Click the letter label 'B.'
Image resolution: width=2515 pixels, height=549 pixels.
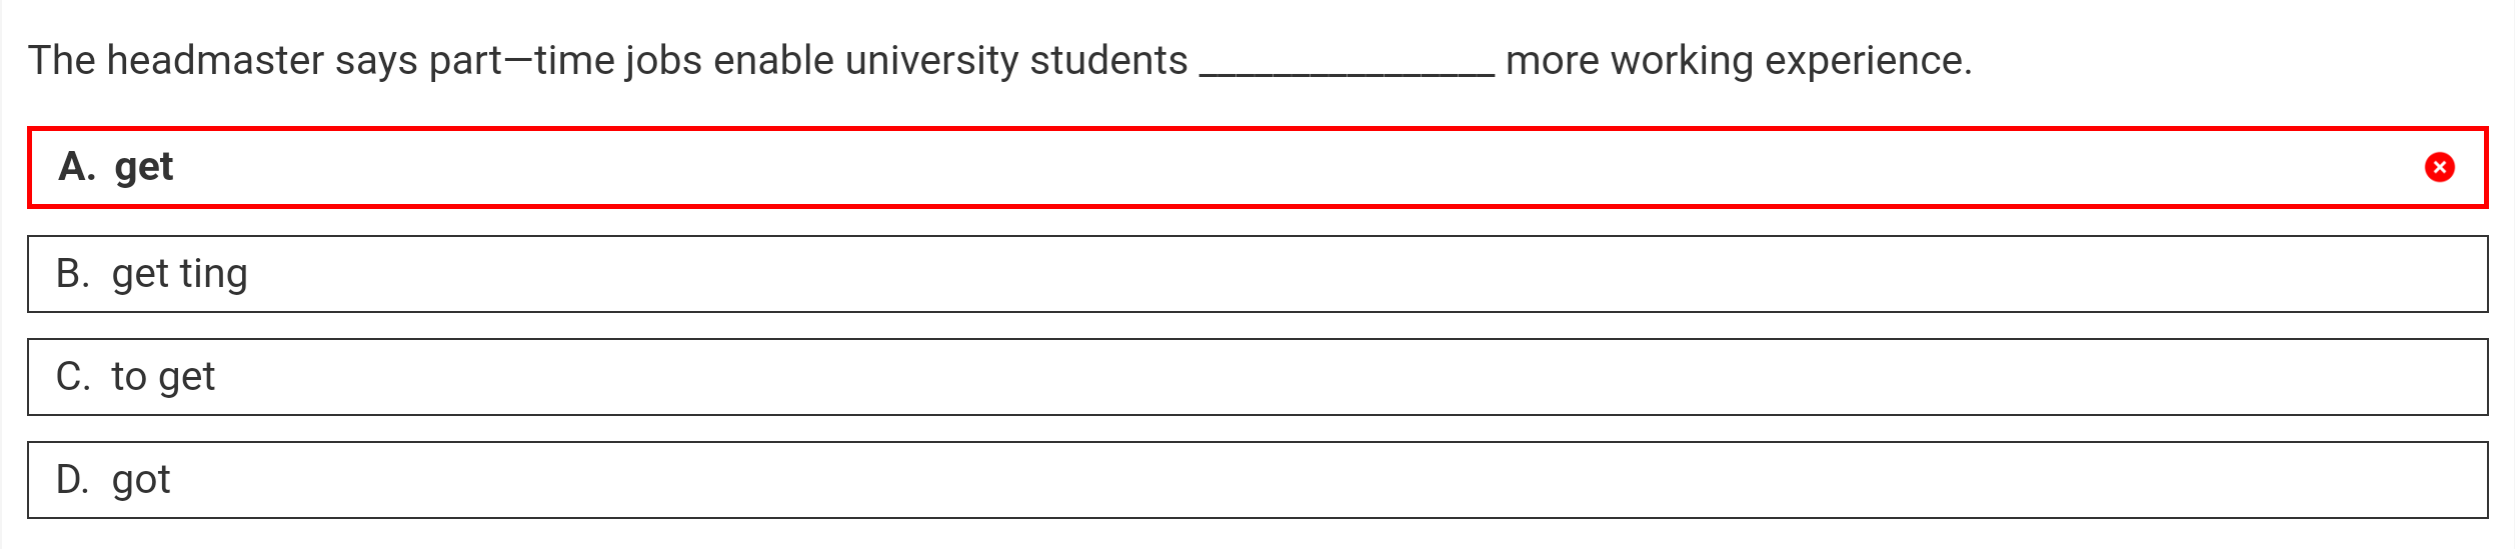(x=73, y=274)
